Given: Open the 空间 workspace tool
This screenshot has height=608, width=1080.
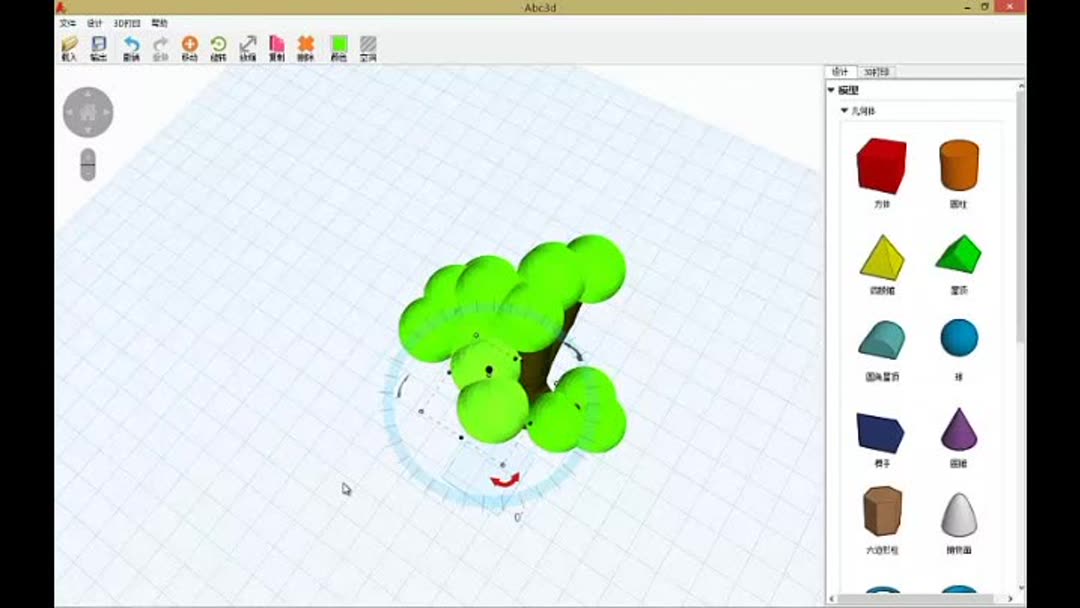Looking at the screenshot, I should (368, 45).
